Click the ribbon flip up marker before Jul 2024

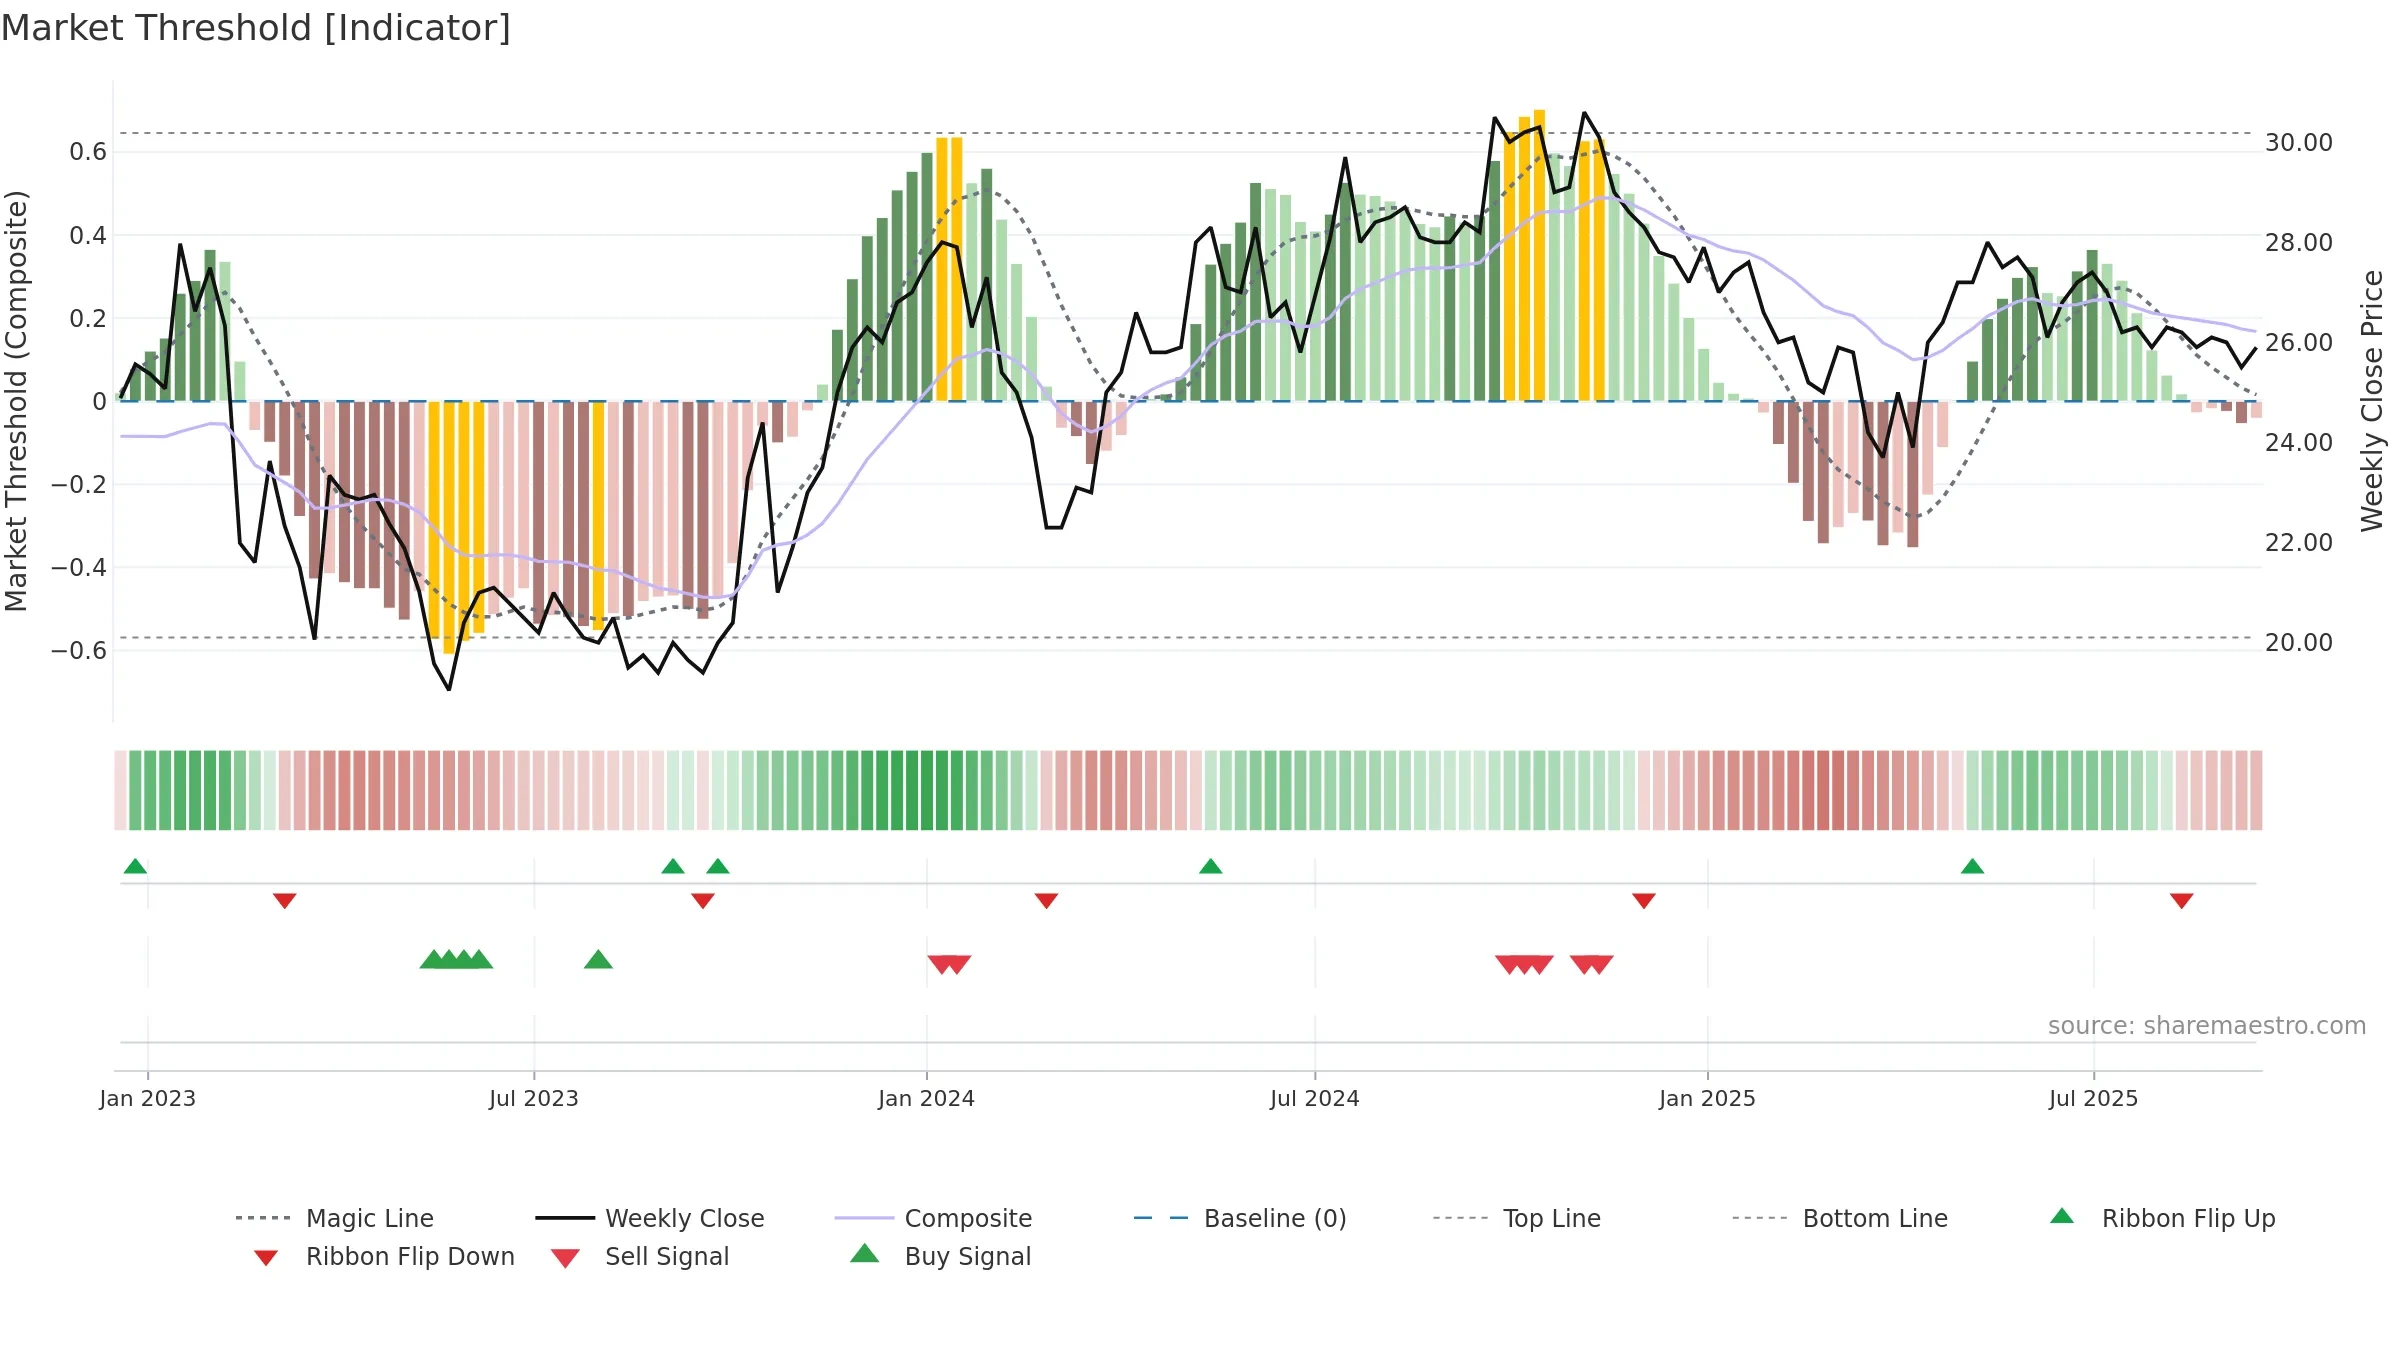(1211, 866)
